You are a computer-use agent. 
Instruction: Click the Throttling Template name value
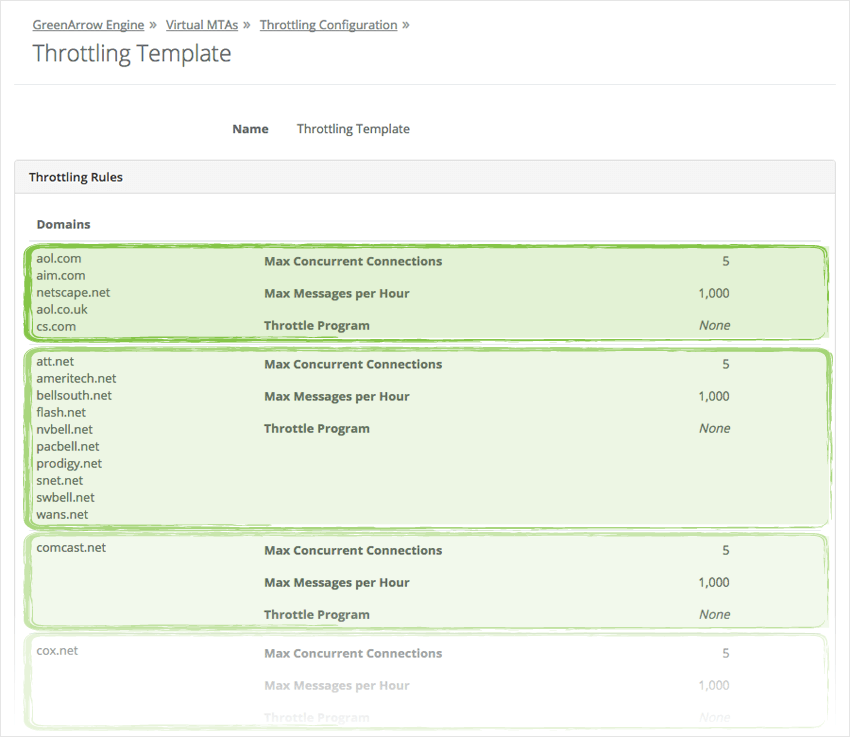[353, 129]
